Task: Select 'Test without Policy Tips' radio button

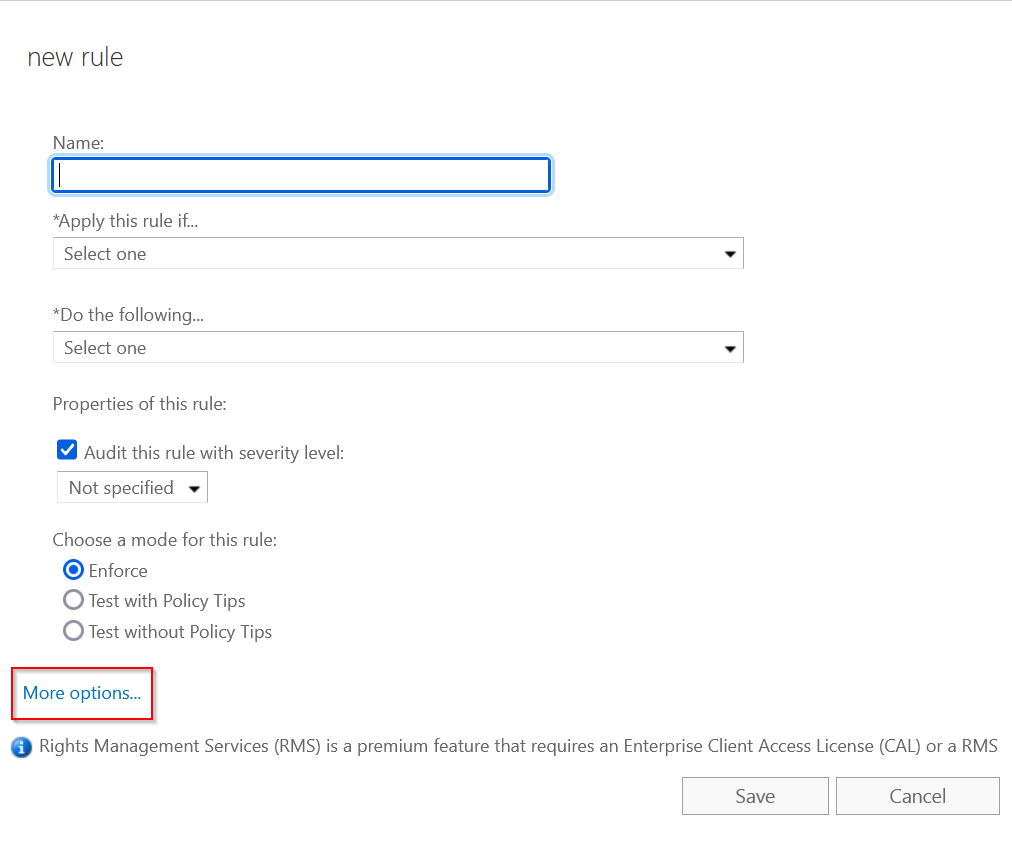Action: click(73, 631)
